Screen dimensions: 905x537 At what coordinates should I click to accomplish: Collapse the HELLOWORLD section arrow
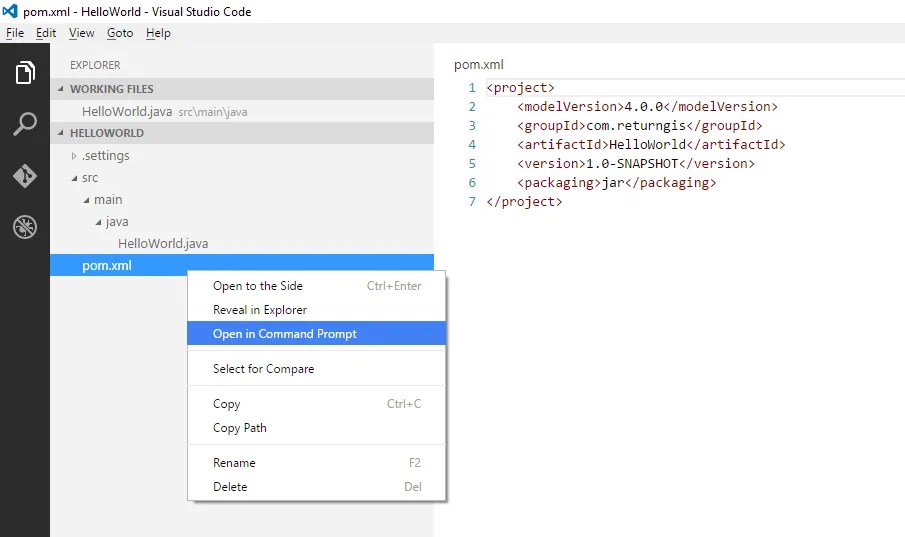point(61,133)
